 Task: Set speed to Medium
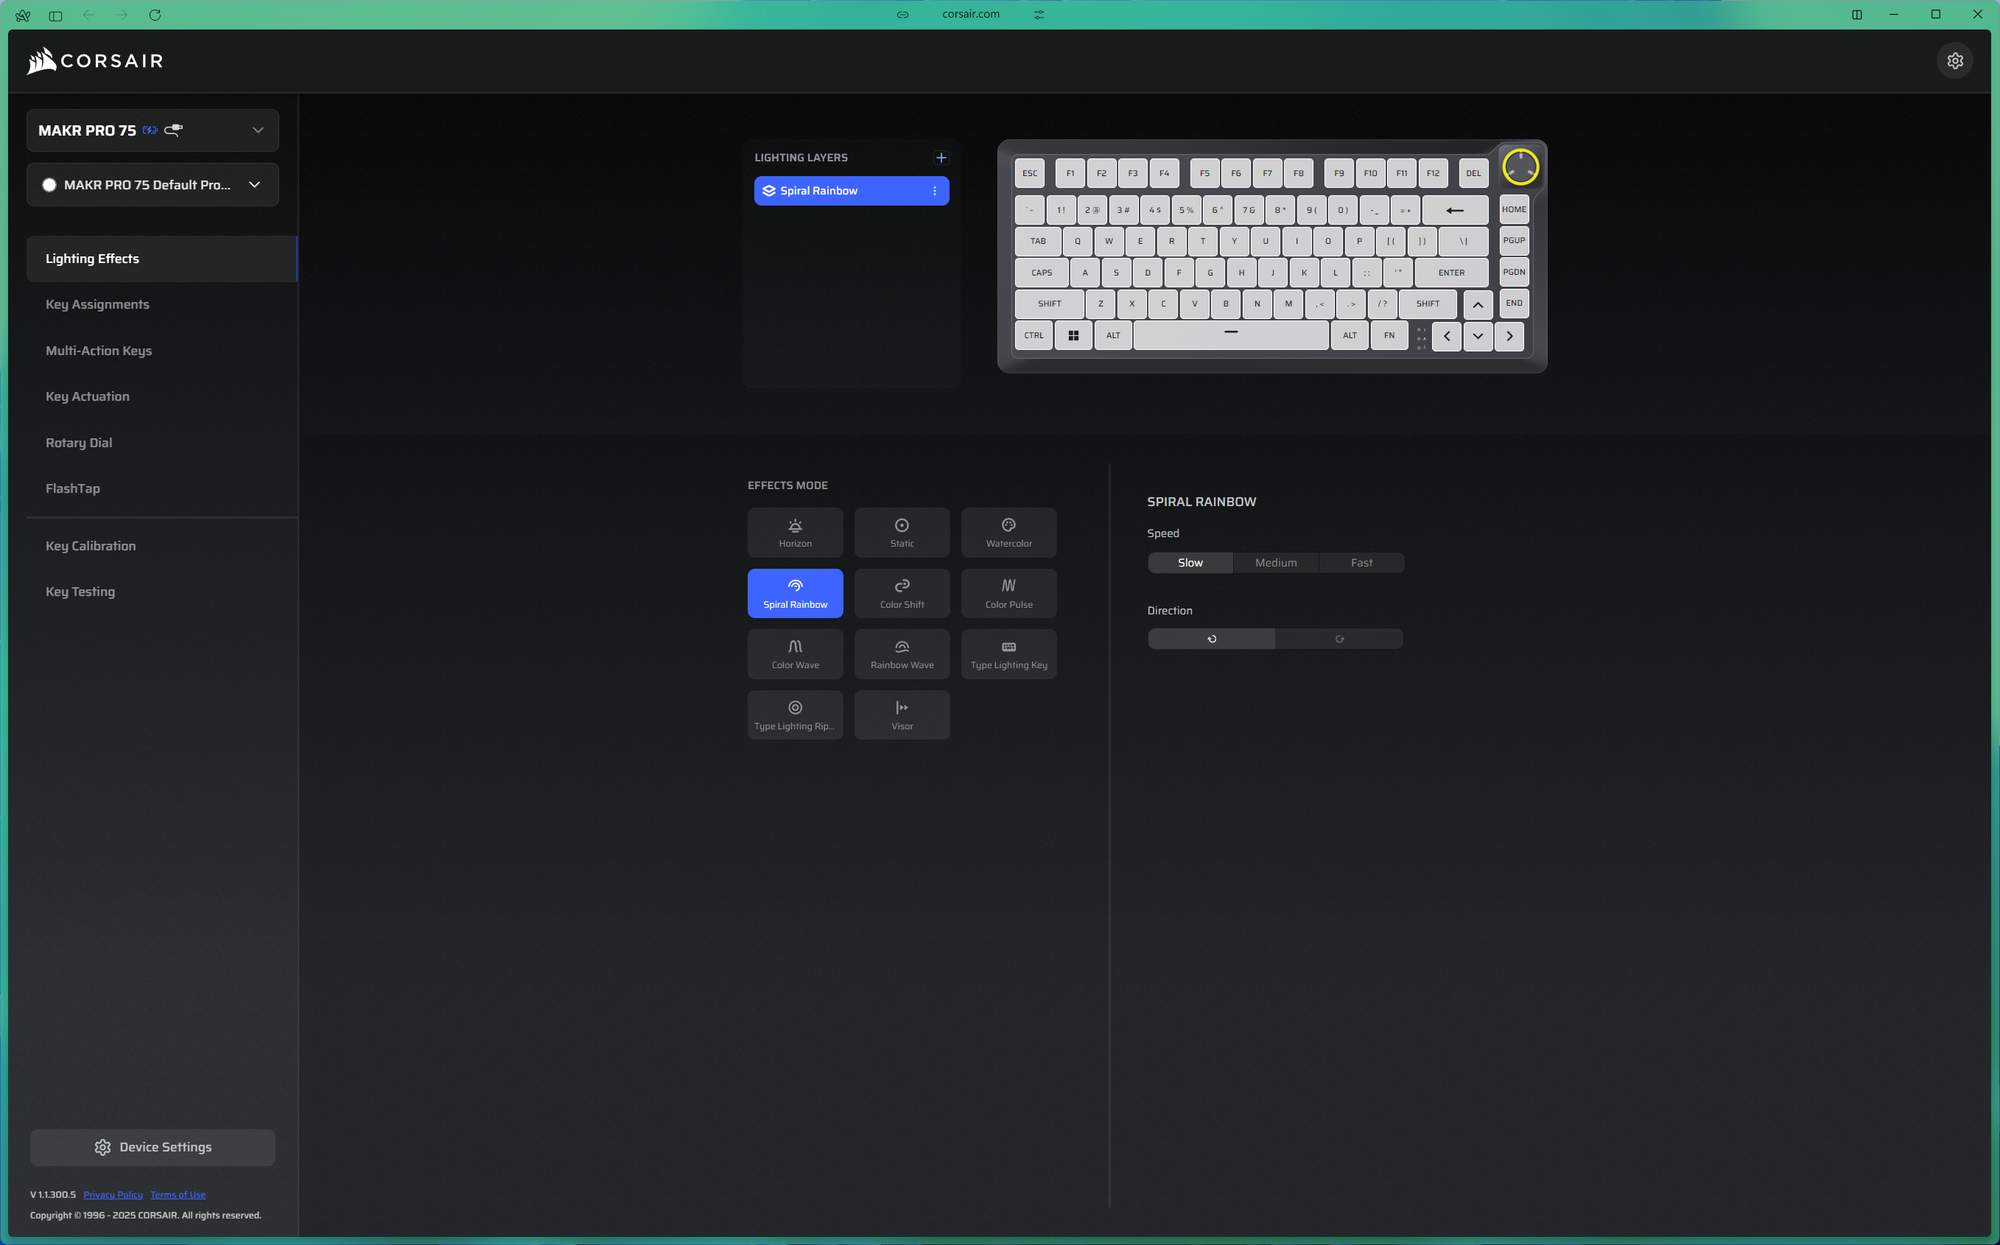click(x=1275, y=563)
